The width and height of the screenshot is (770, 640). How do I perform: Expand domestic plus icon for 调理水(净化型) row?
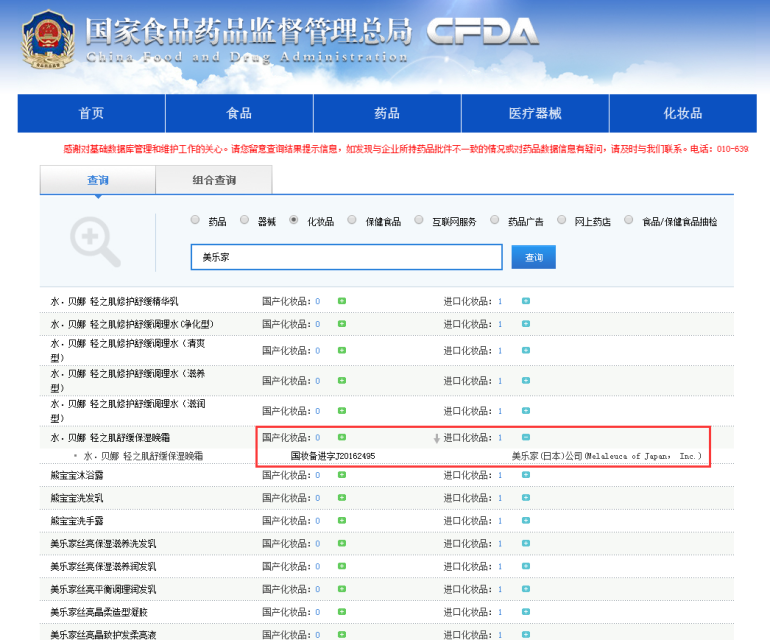(x=342, y=324)
